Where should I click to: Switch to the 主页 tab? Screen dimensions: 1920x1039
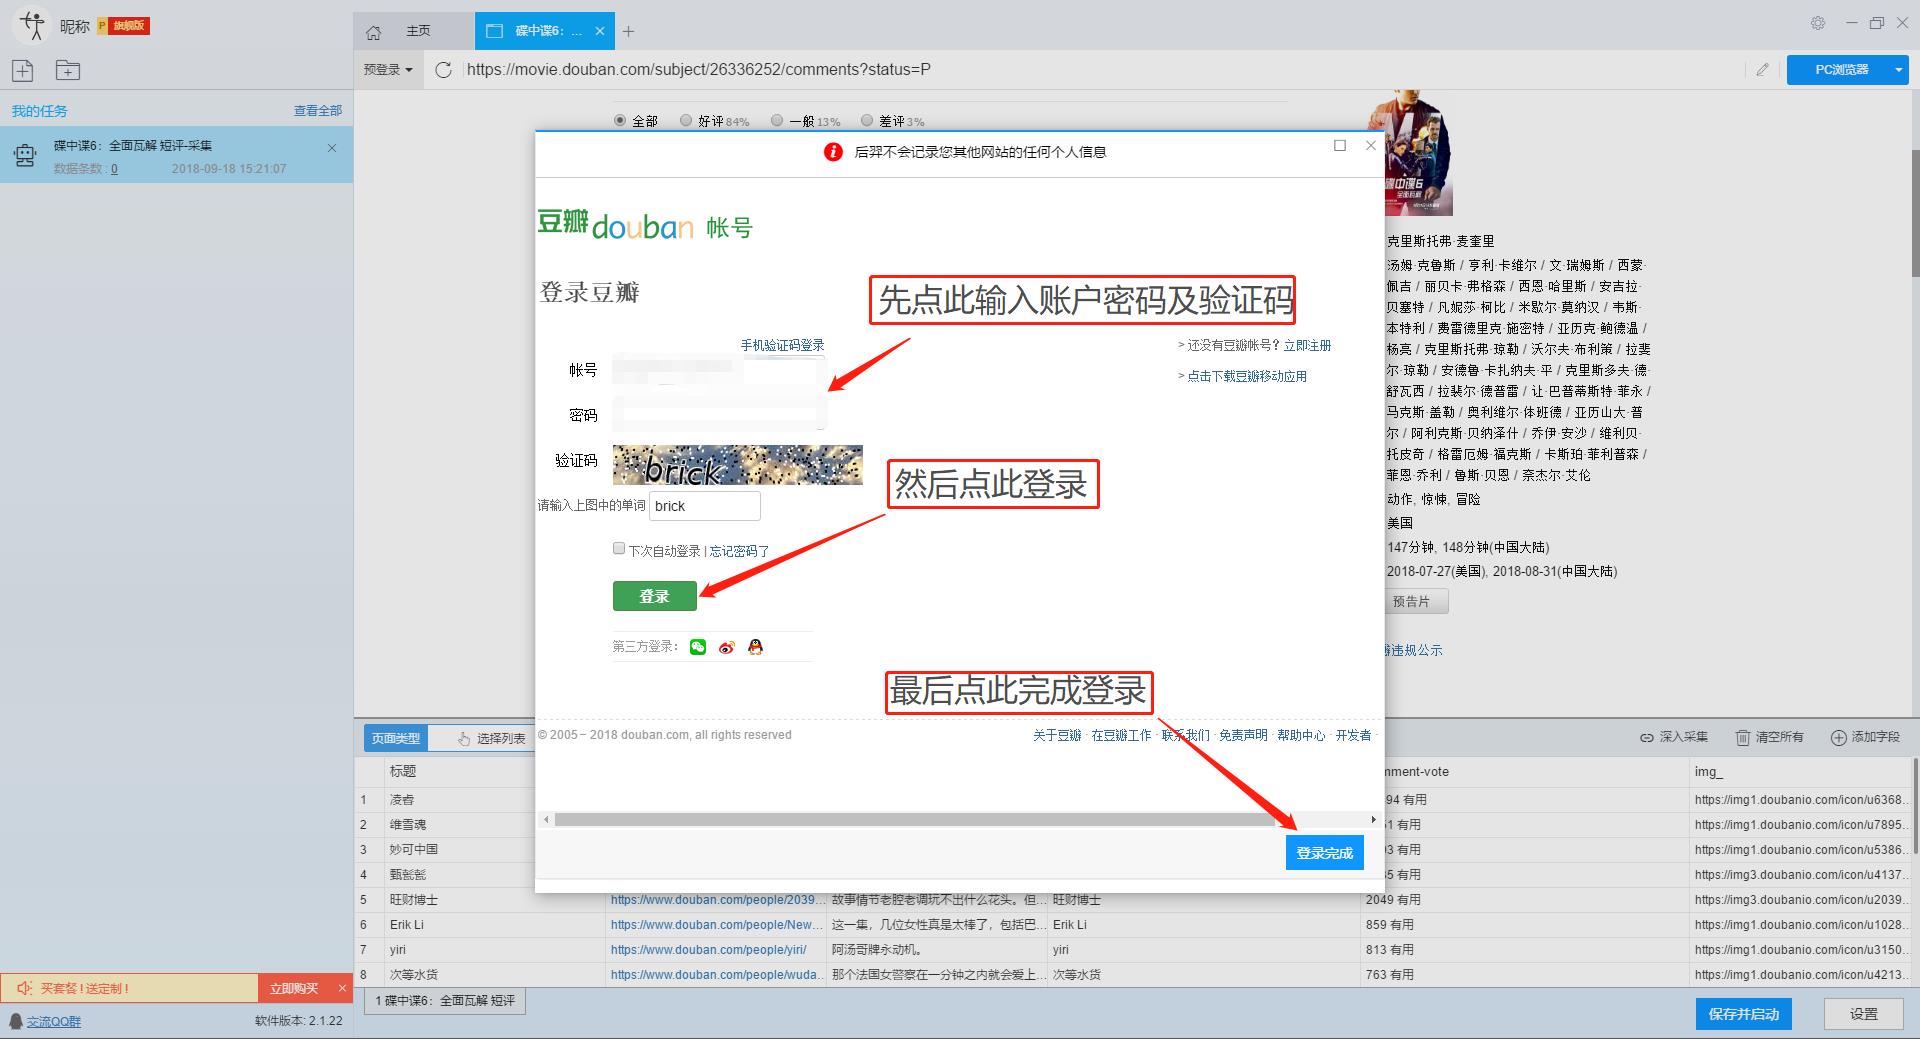418,31
